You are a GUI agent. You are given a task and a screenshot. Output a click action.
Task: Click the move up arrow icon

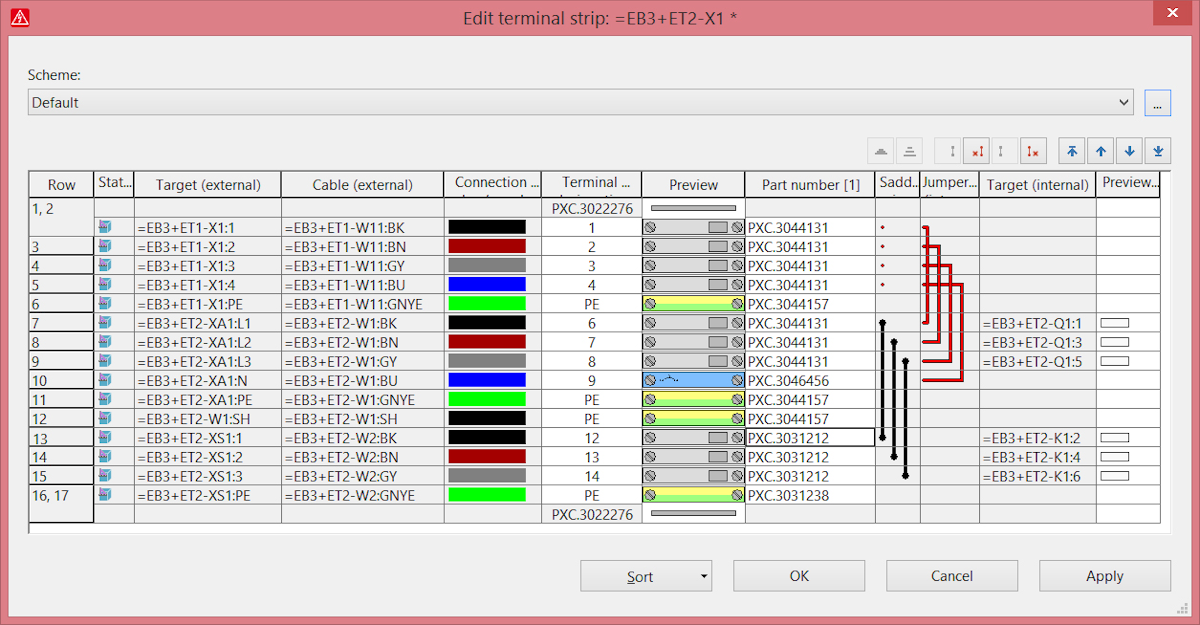click(x=1100, y=150)
